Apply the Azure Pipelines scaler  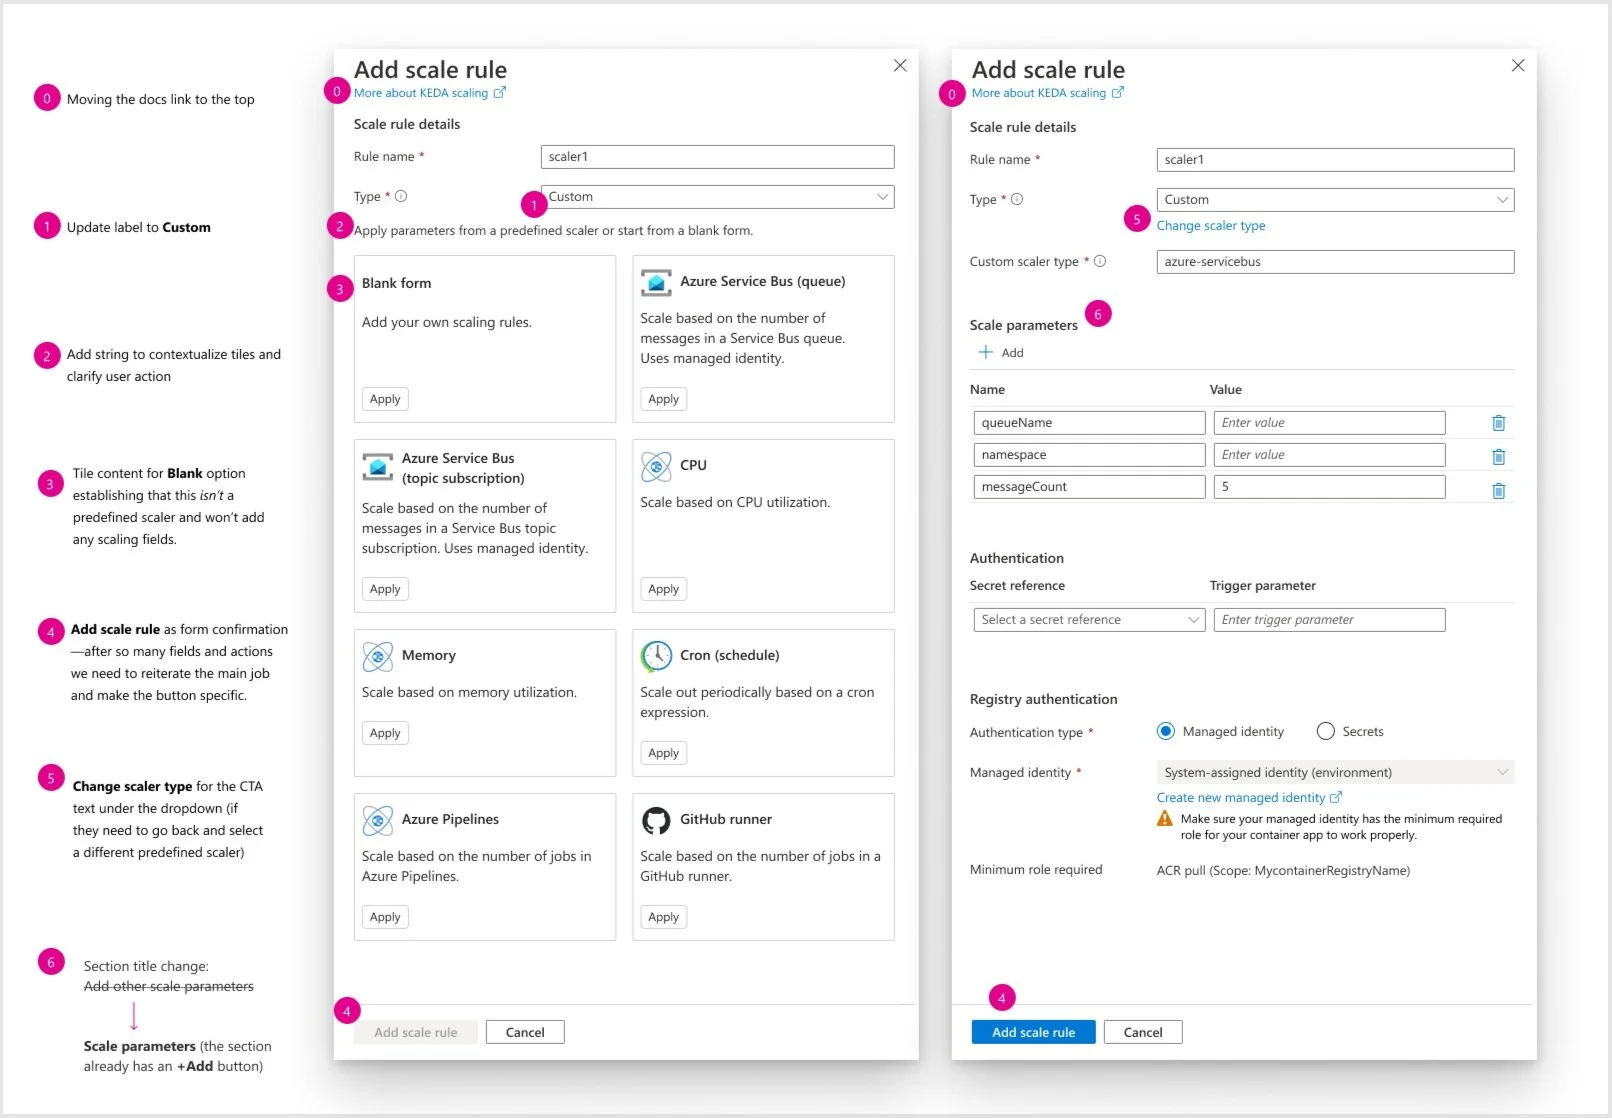coord(385,917)
